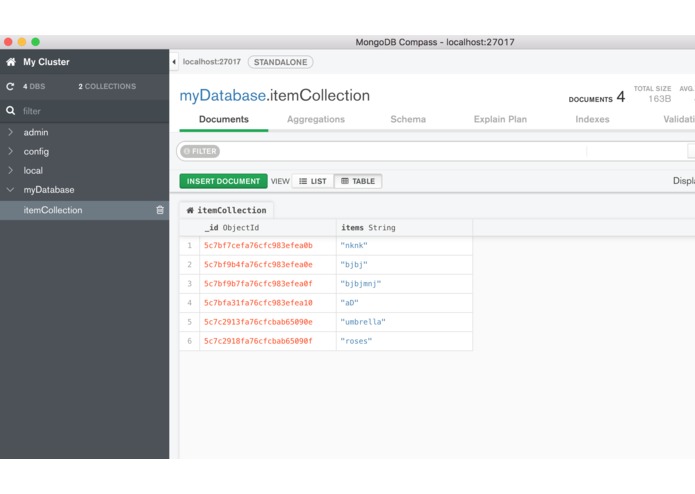Image resolution: width=695 pixels, height=494 pixels.
Task: Focus the query filter input bar
Action: click(403, 151)
